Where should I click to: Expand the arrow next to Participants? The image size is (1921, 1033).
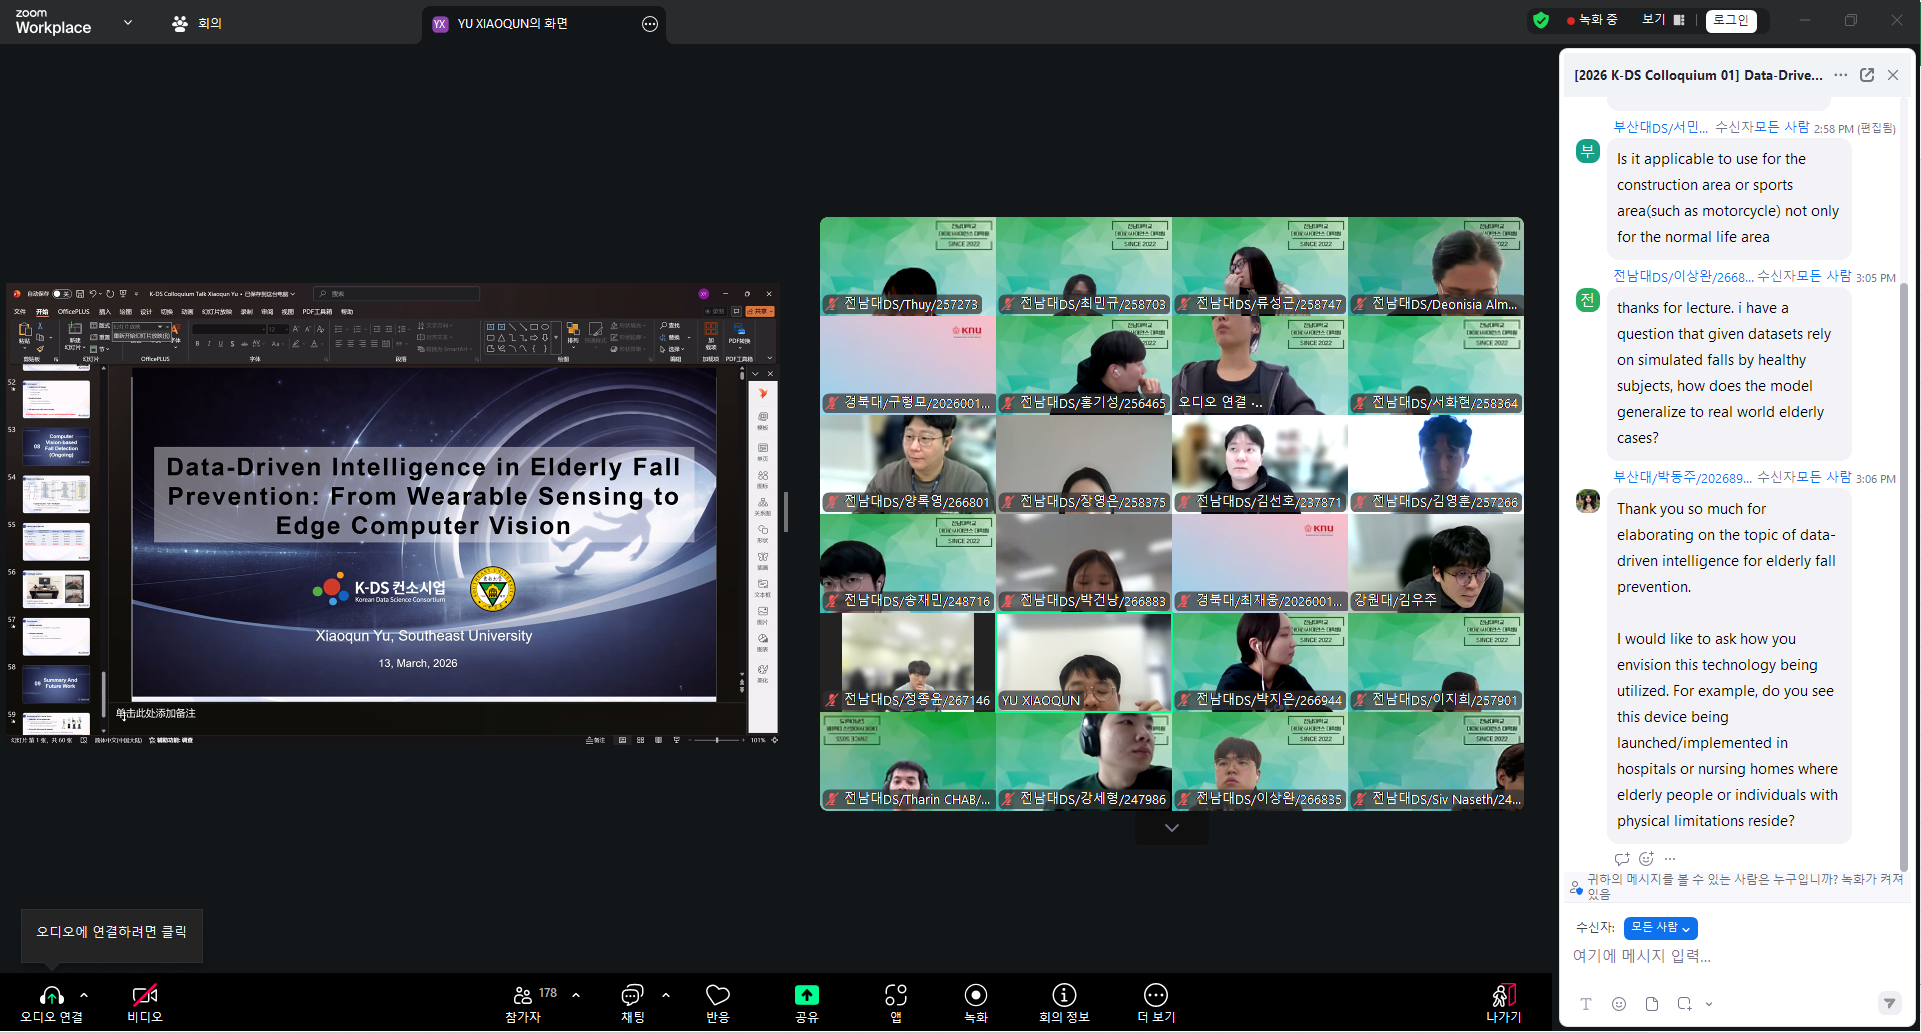pyautogui.click(x=576, y=995)
